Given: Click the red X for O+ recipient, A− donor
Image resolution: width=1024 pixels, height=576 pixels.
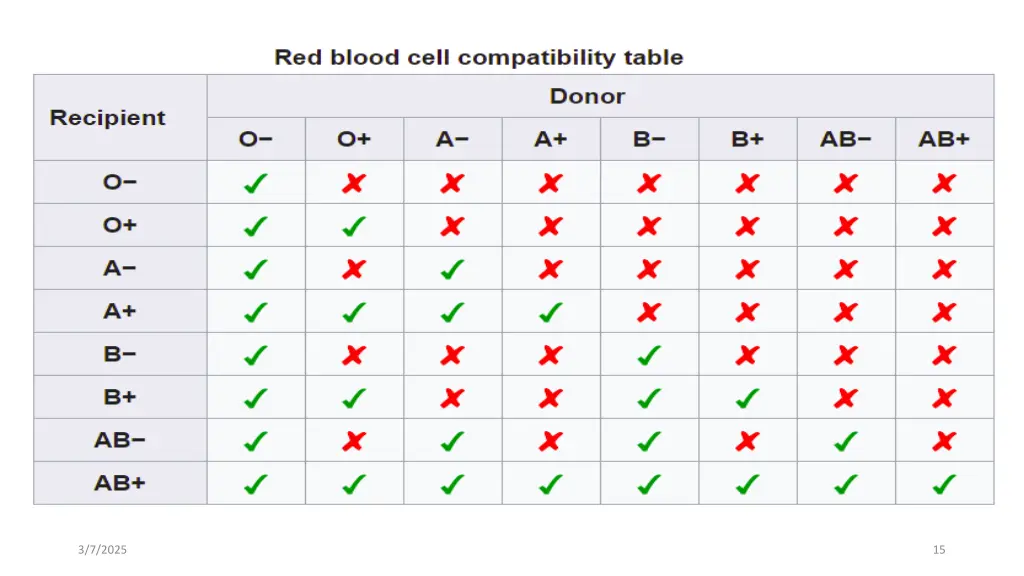Looking at the screenshot, I should point(452,227).
